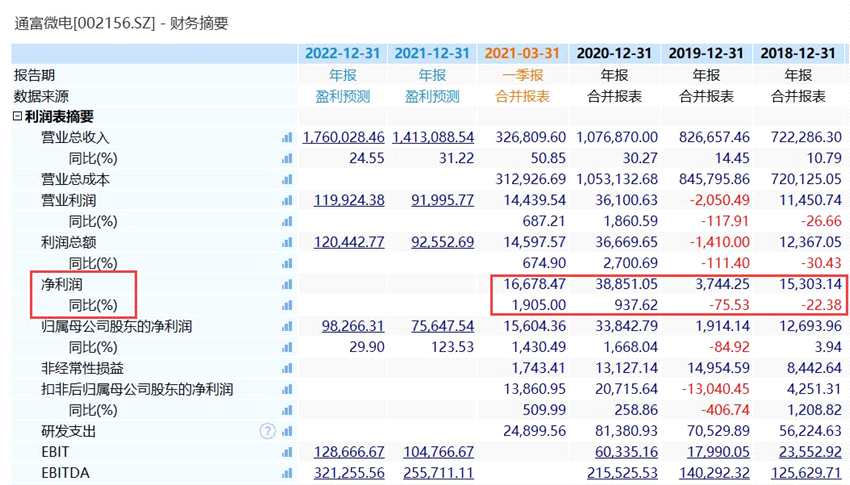Screen dimensions: 850x485
Task: Open EBIT link 104,766.67
Action: [439, 452]
